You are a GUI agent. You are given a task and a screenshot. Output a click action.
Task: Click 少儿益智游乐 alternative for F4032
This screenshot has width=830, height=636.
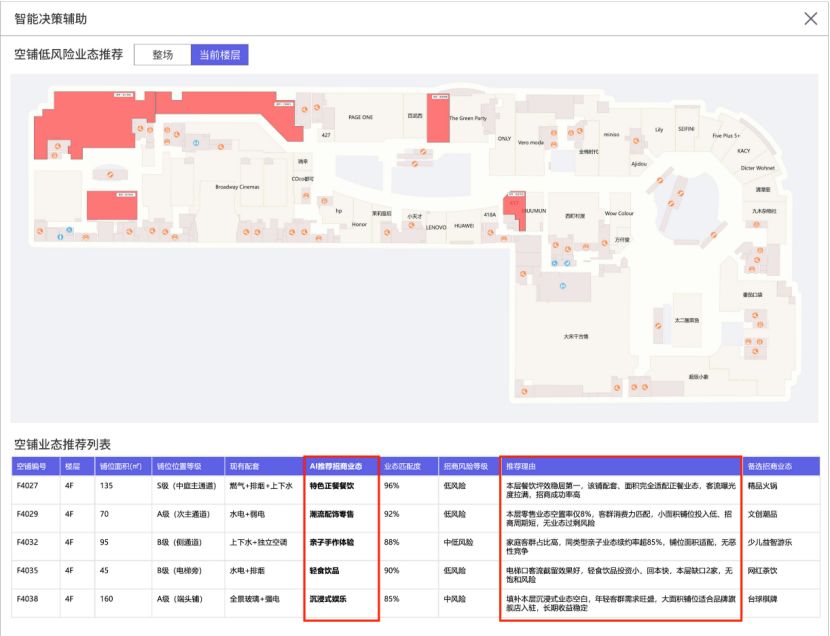pos(772,542)
